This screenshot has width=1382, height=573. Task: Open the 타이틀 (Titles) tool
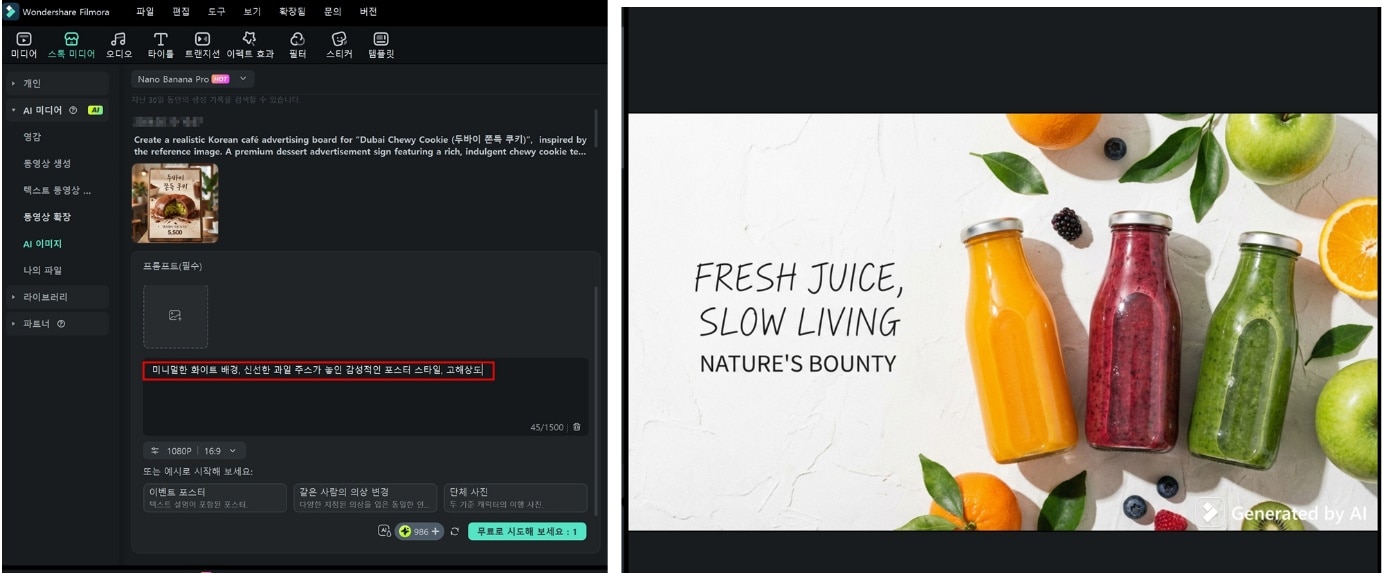click(x=160, y=44)
